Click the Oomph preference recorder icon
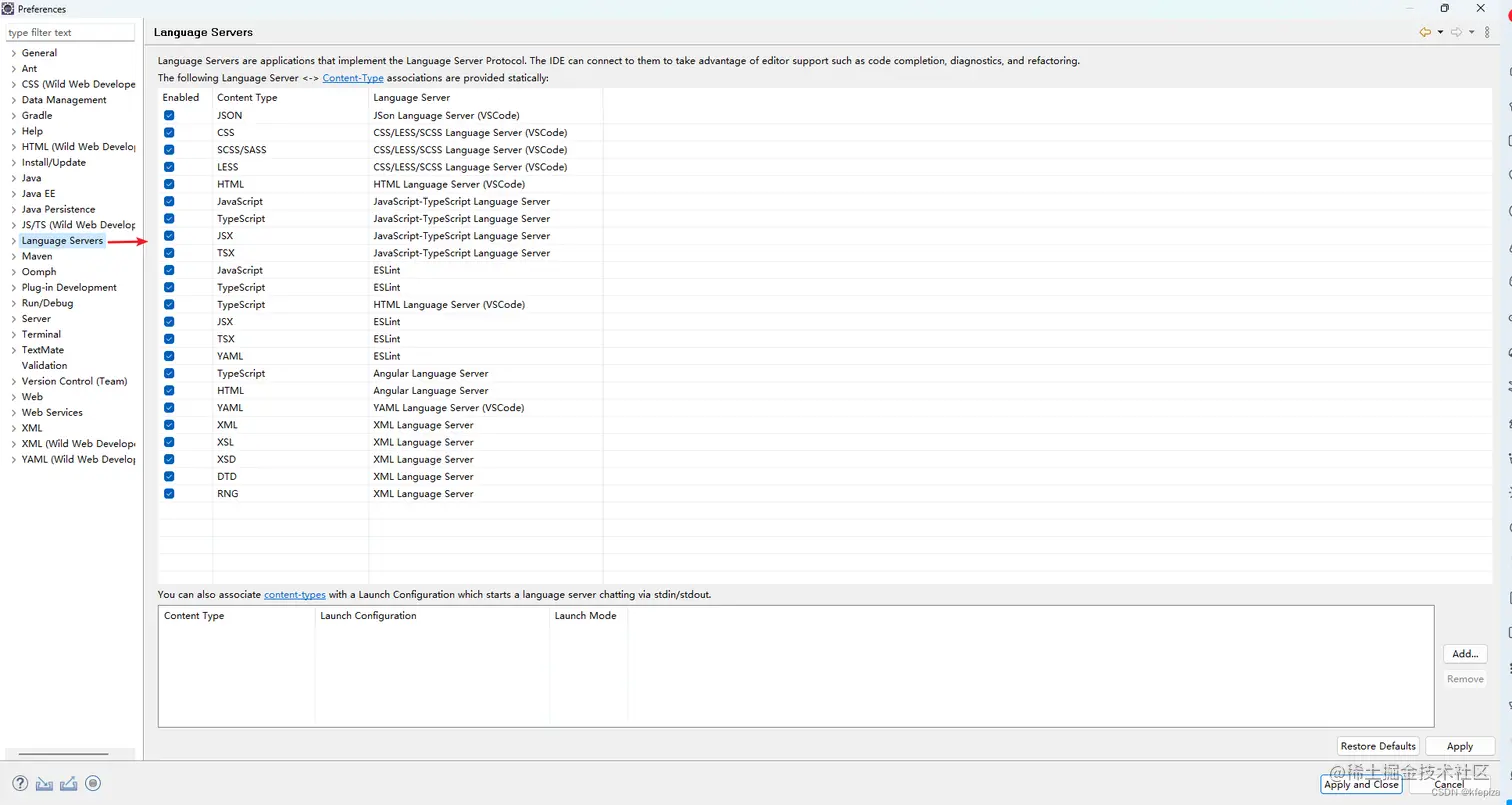Image resolution: width=1512 pixels, height=805 pixels. 93,783
